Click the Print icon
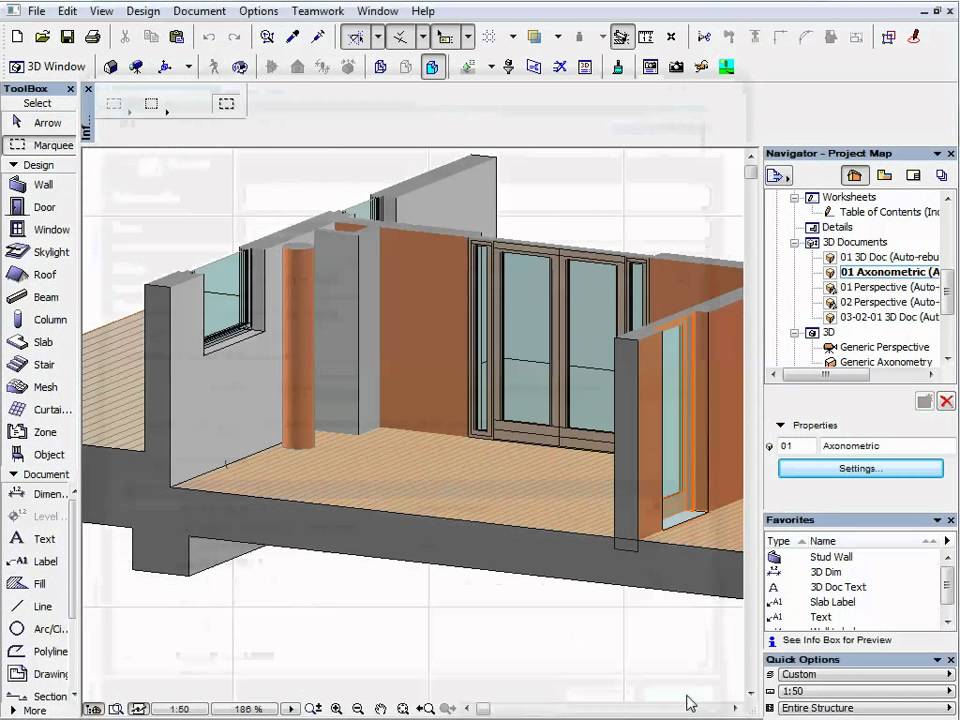This screenshot has height=720, width=960. point(92,37)
